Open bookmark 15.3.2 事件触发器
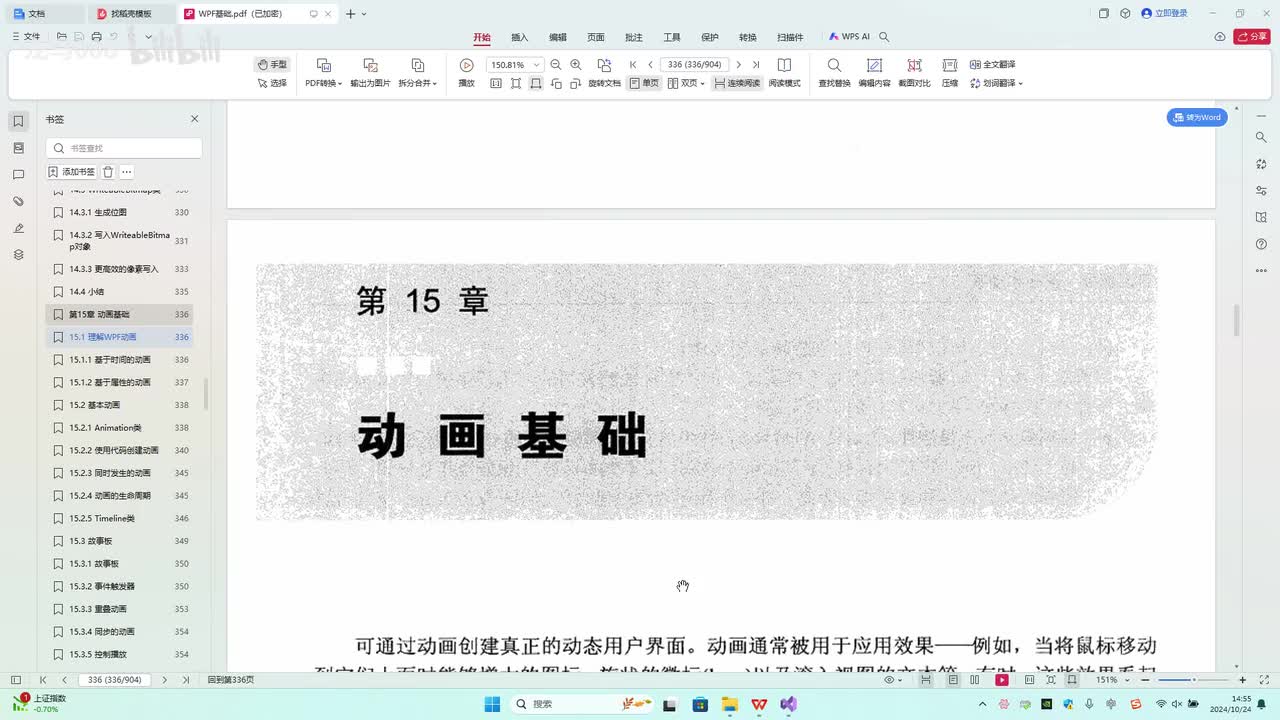Screen dimensions: 1280x720 [x=119, y=586]
